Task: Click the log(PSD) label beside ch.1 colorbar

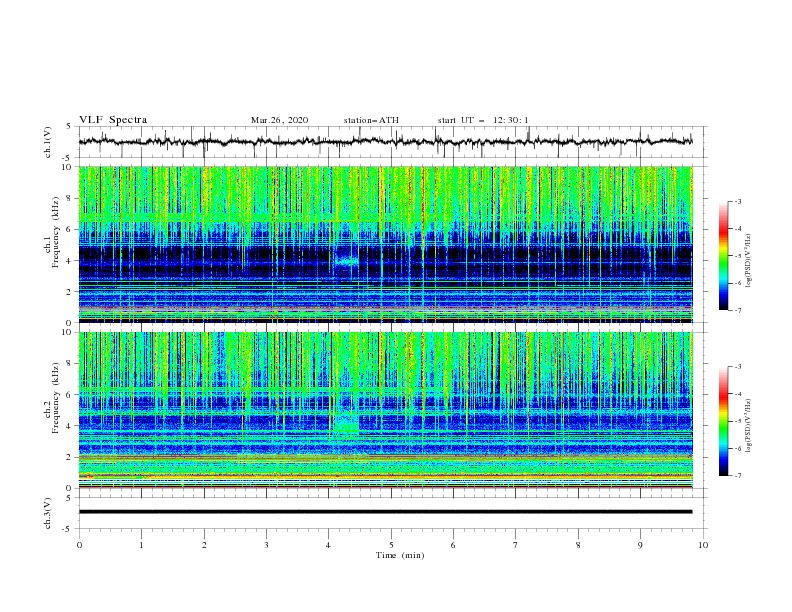Action: click(748, 261)
